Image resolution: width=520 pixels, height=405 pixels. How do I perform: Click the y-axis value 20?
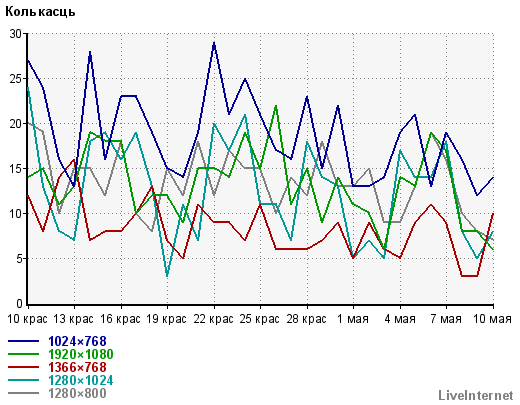tap(16, 124)
